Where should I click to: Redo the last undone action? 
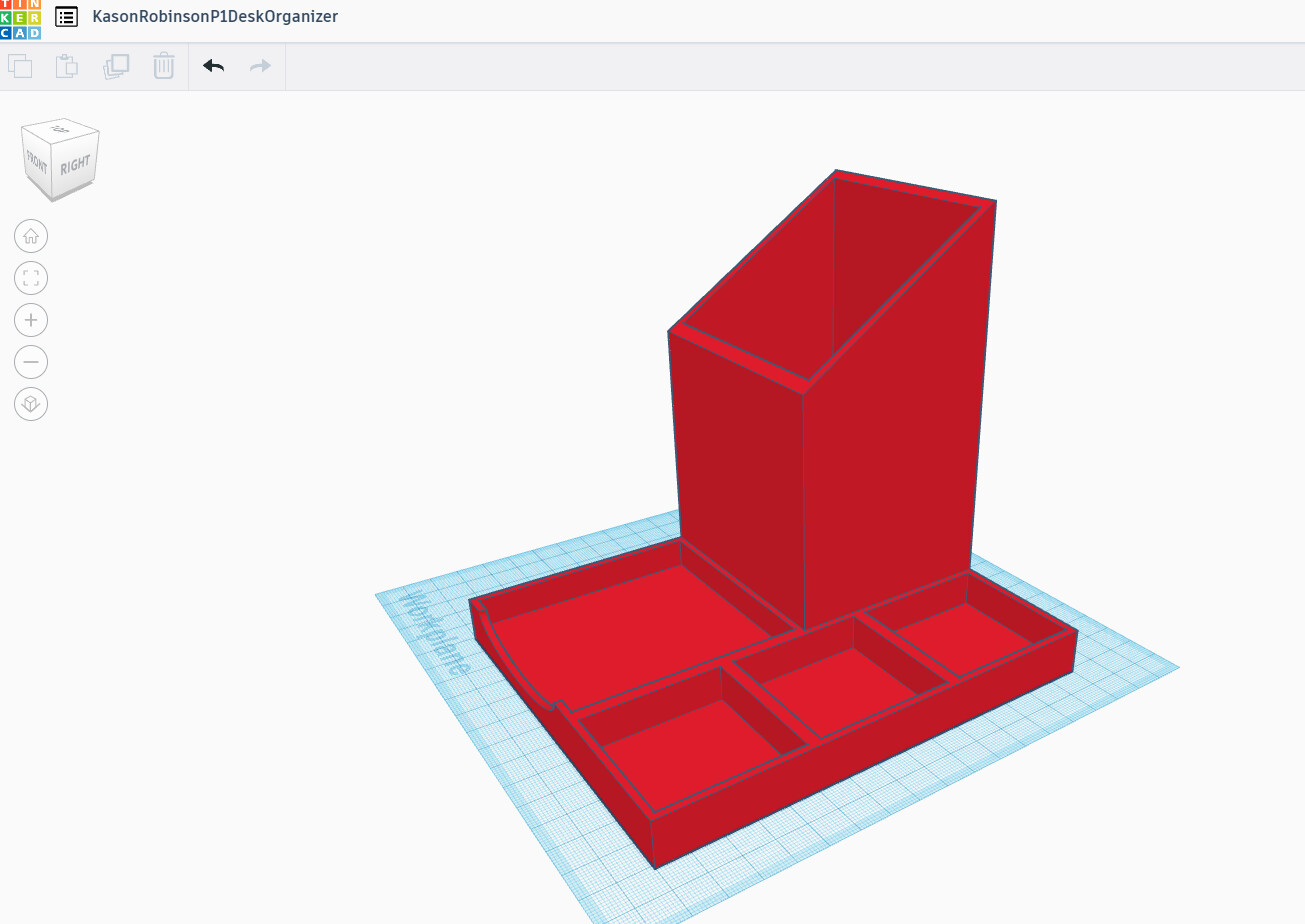pos(259,65)
